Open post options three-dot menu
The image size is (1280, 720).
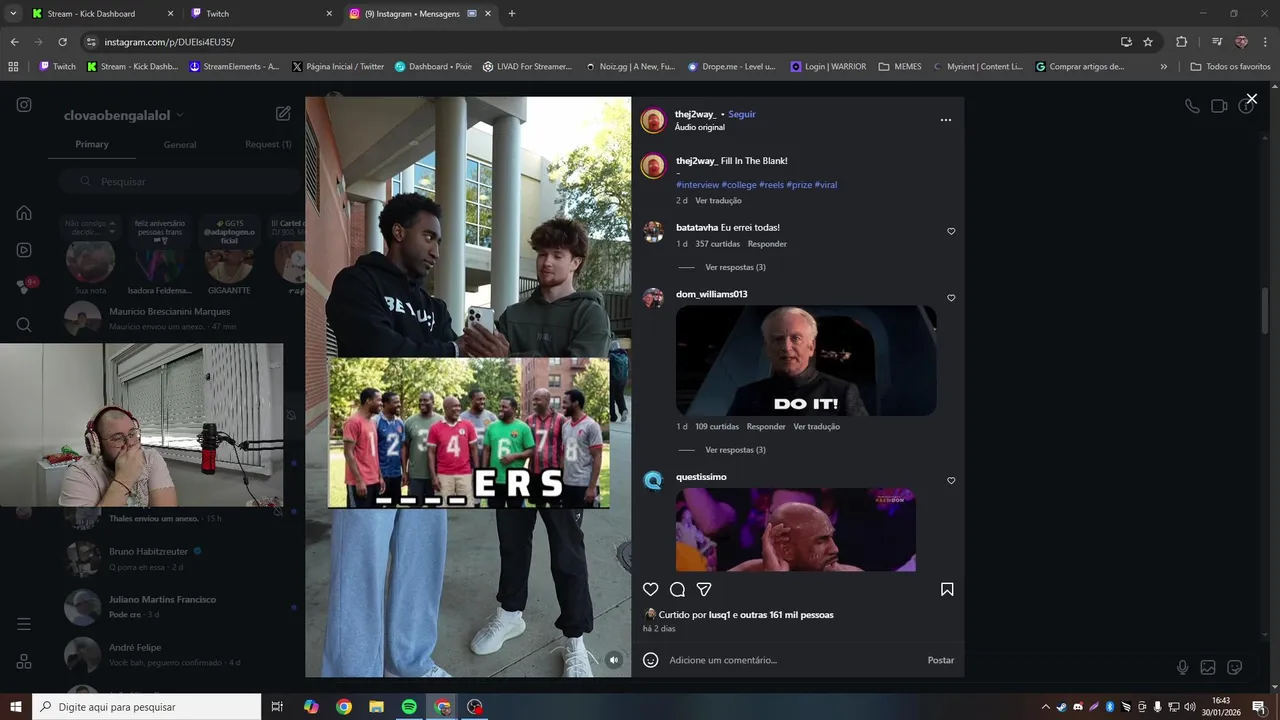pyautogui.click(x=946, y=120)
